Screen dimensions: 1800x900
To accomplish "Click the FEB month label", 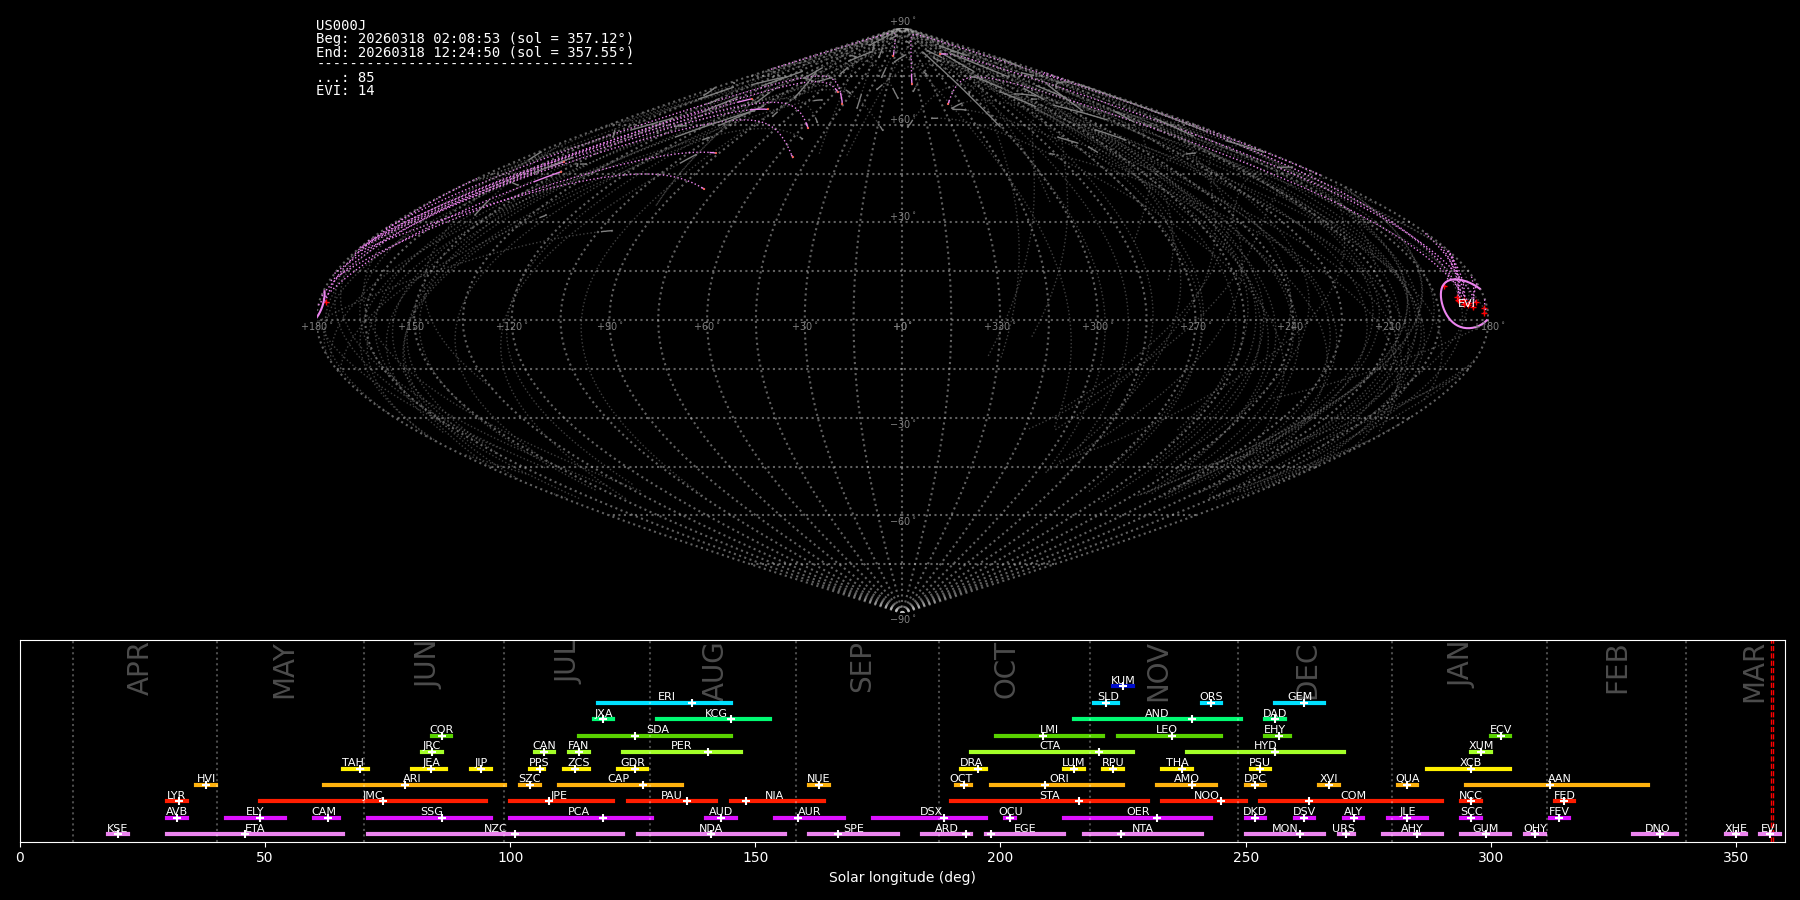I will (1617, 669).
